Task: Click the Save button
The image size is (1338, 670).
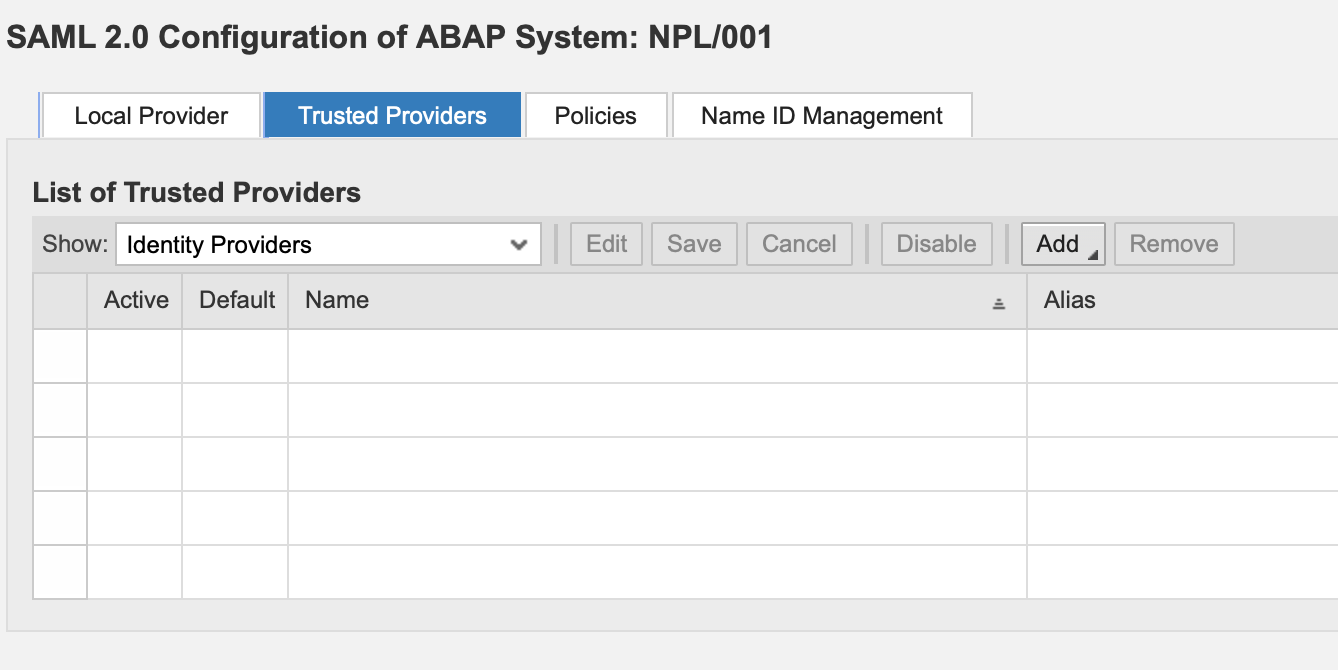Action: pyautogui.click(x=694, y=244)
